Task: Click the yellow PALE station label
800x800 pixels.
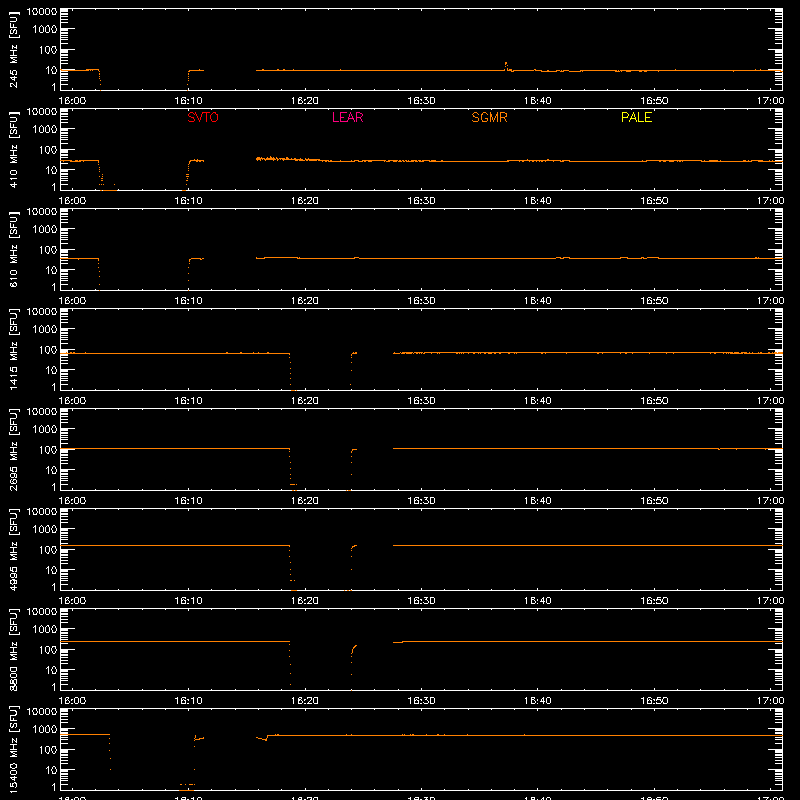Action: pyautogui.click(x=636, y=117)
